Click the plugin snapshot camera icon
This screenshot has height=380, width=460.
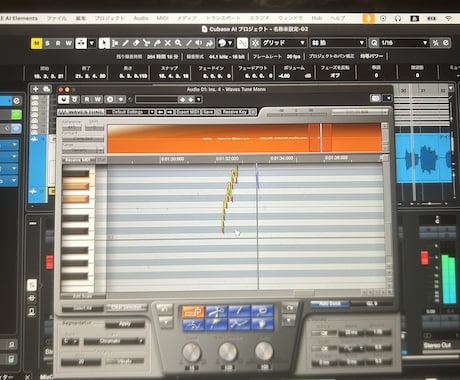375,98
